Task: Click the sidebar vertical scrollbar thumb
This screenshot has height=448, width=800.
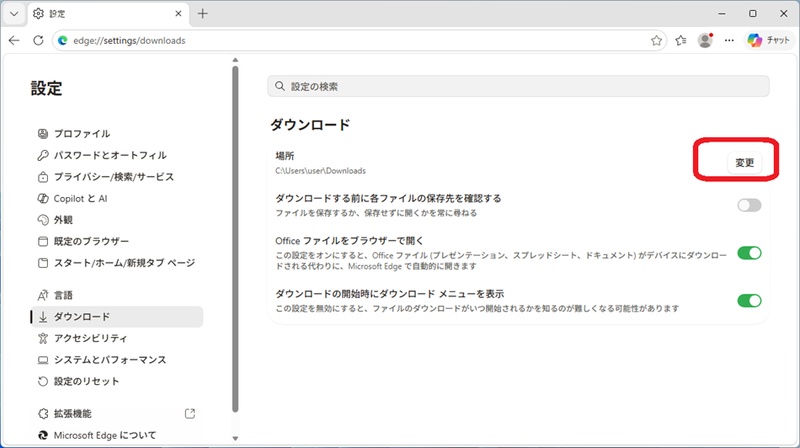Action: [x=235, y=239]
